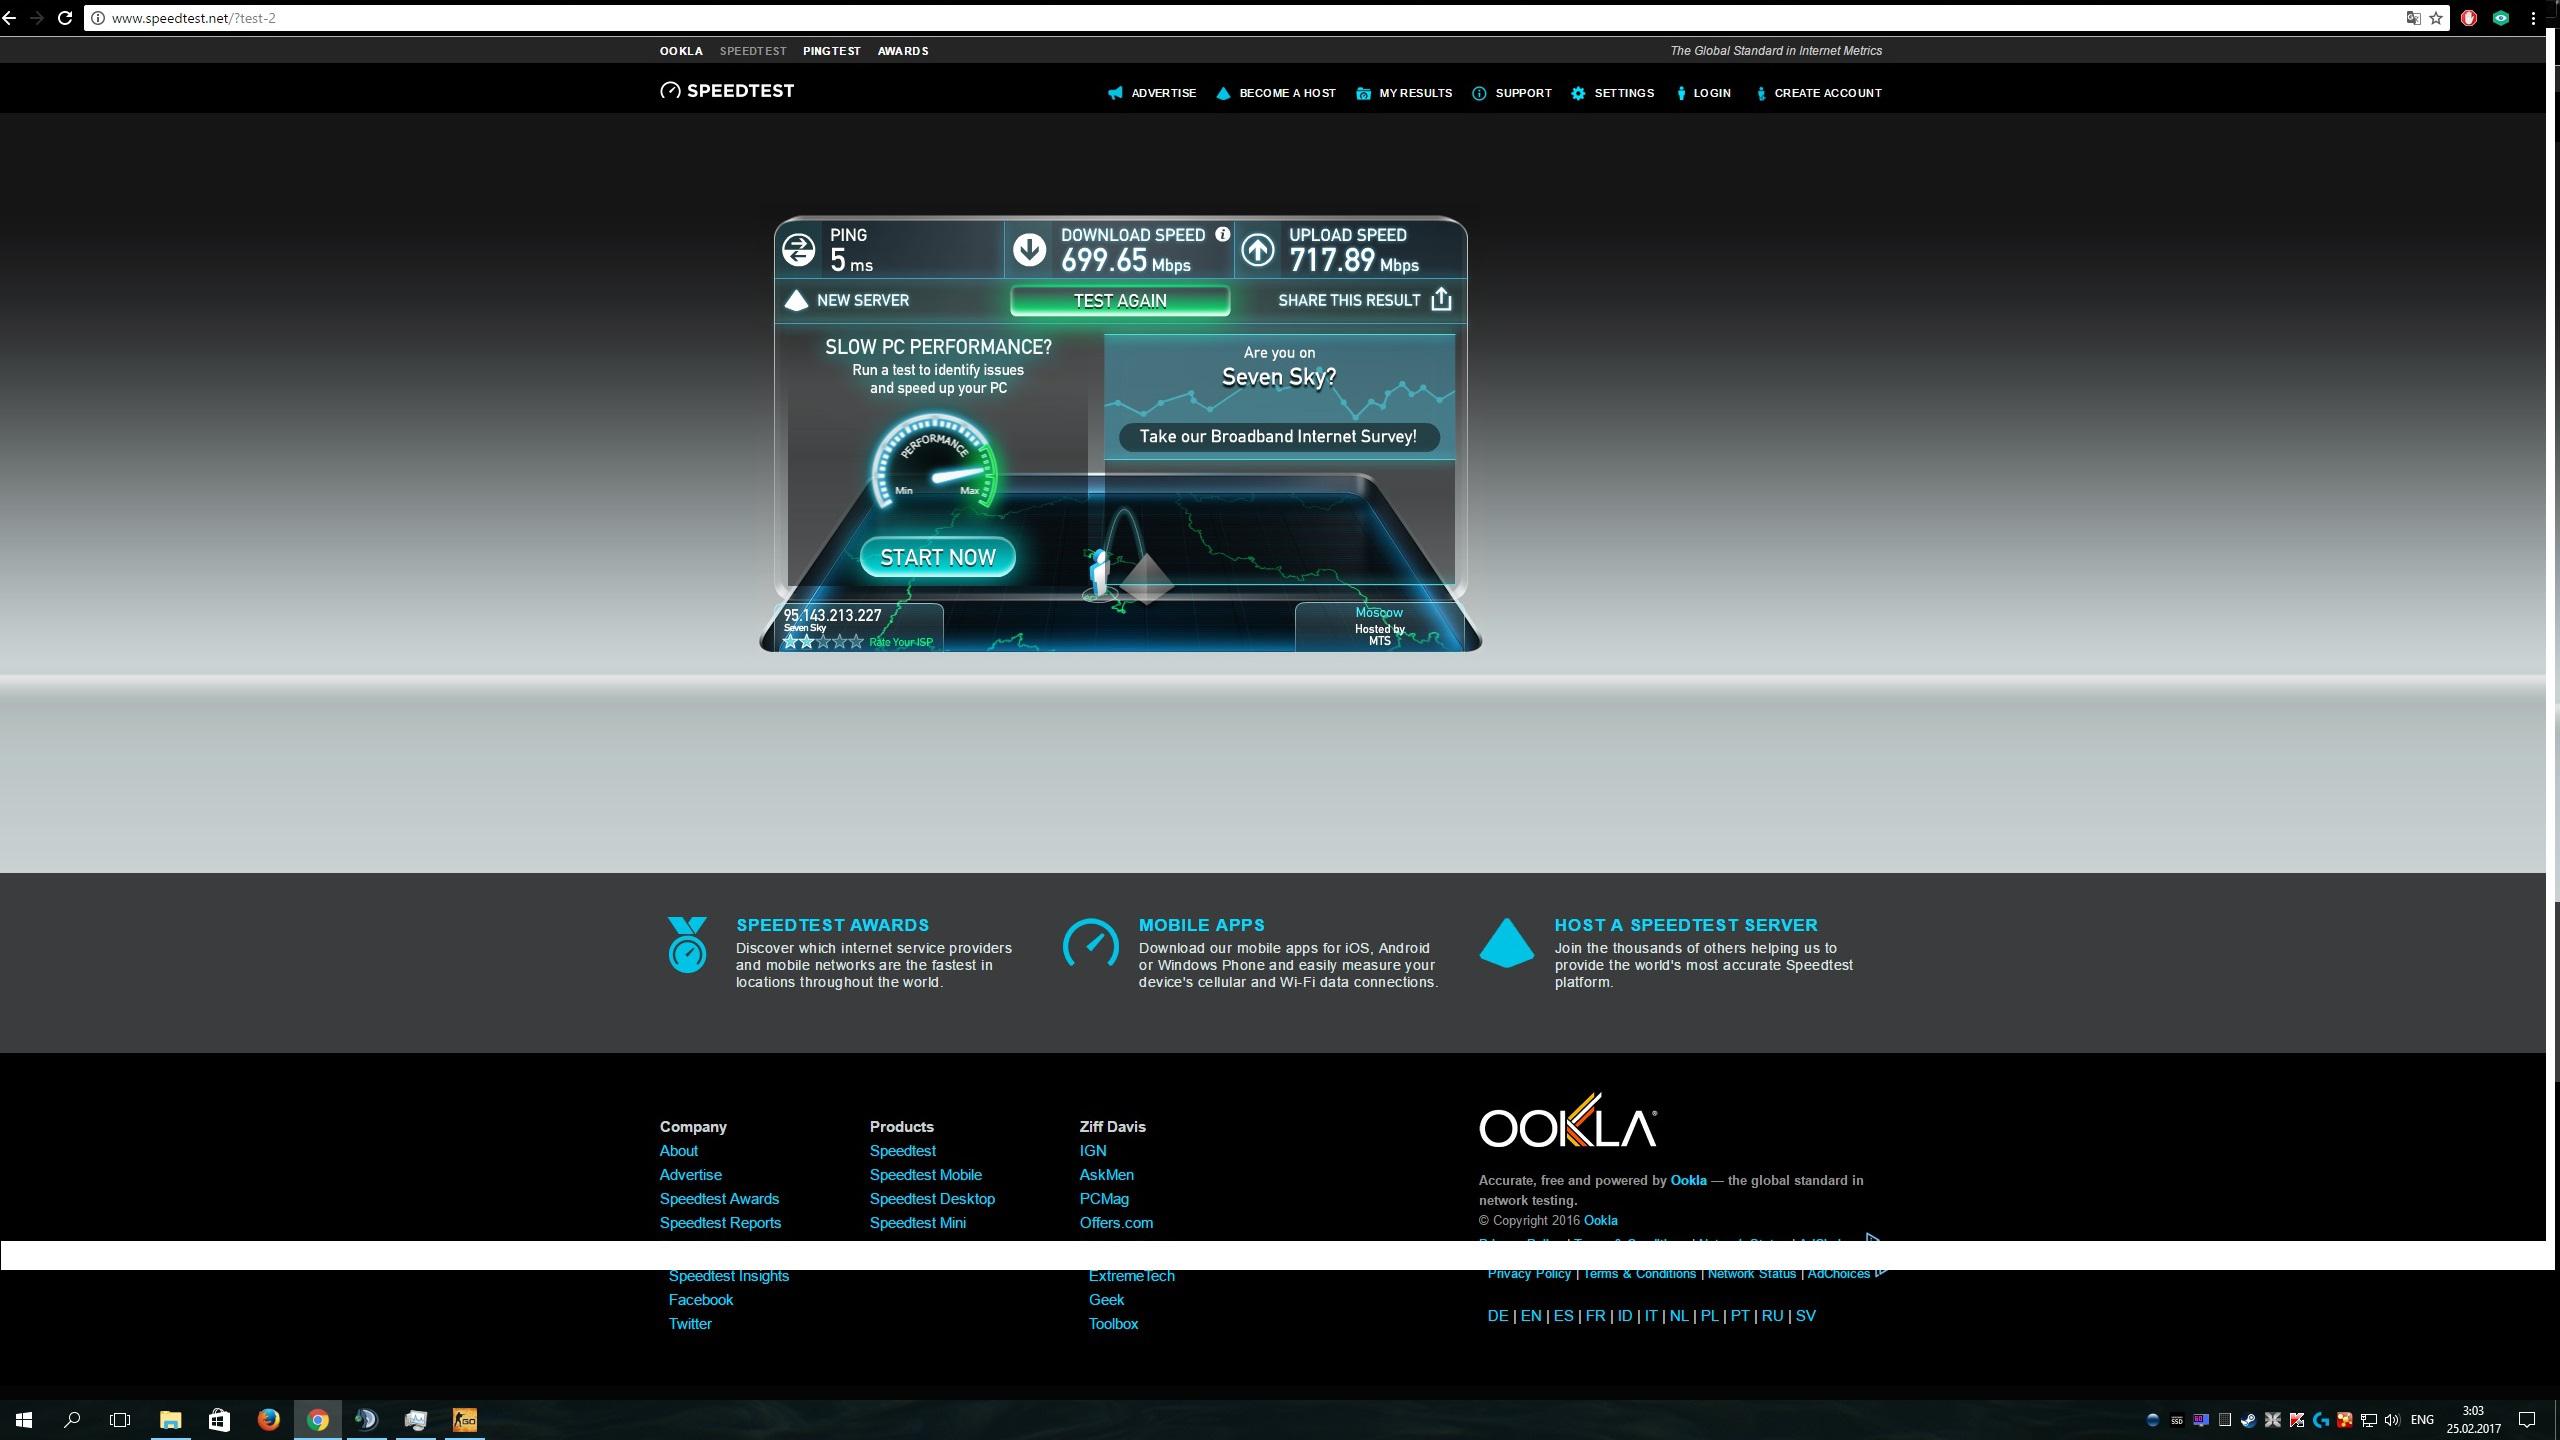Open the taskbar search magnifier
This screenshot has height=1440, width=2560.
pos(72,1420)
